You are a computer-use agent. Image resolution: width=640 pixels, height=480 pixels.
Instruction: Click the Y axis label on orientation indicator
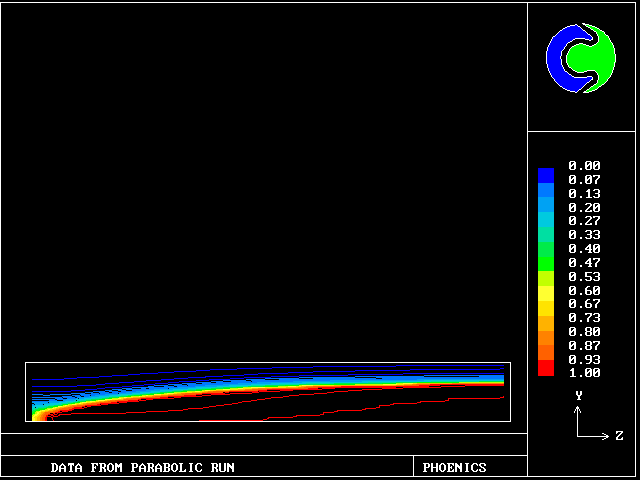click(x=578, y=396)
